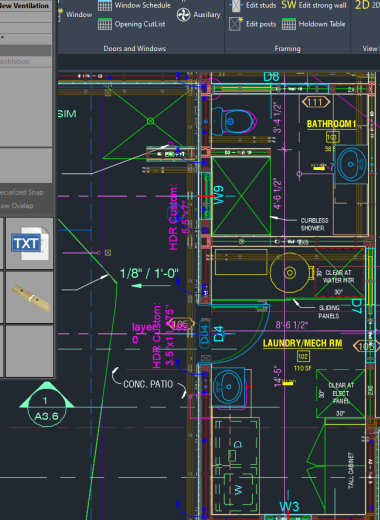The image size is (380, 520).
Task: Click the Opening CutList label
Action: [140, 24]
